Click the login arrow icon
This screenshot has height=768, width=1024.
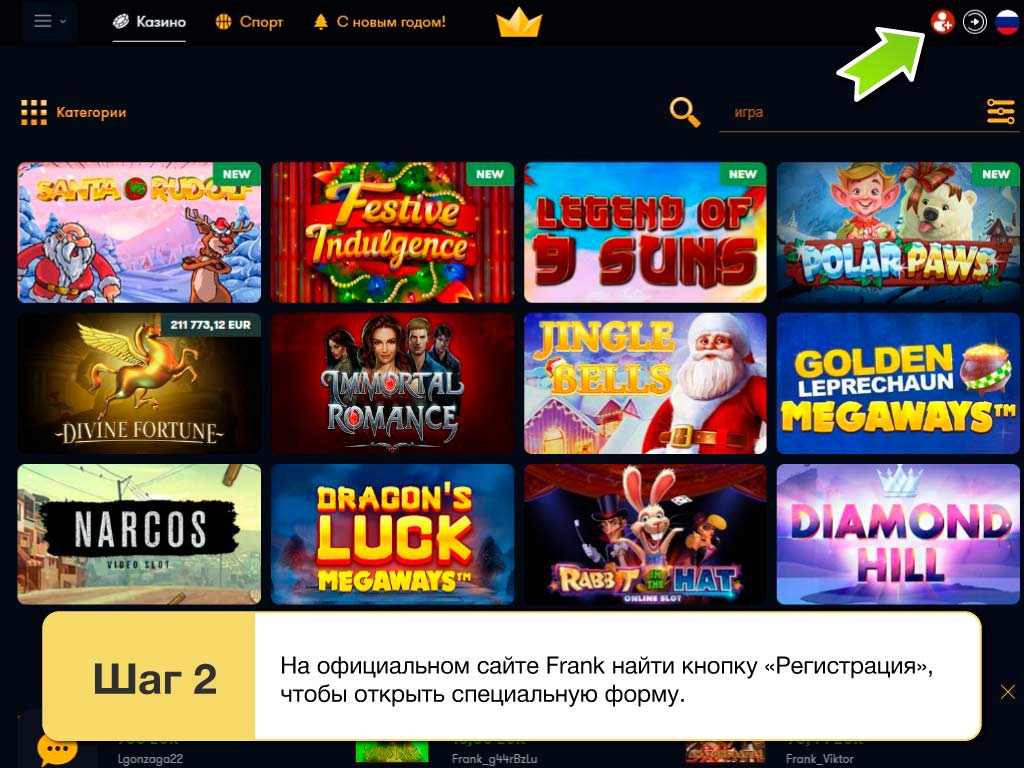click(974, 22)
